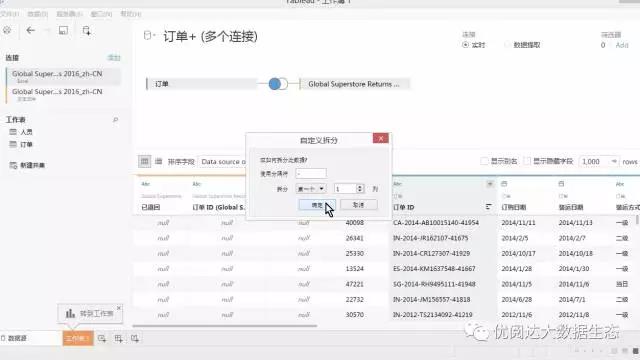Click the new story tab icon
The height and width of the screenshot is (360, 640).
[135, 338]
